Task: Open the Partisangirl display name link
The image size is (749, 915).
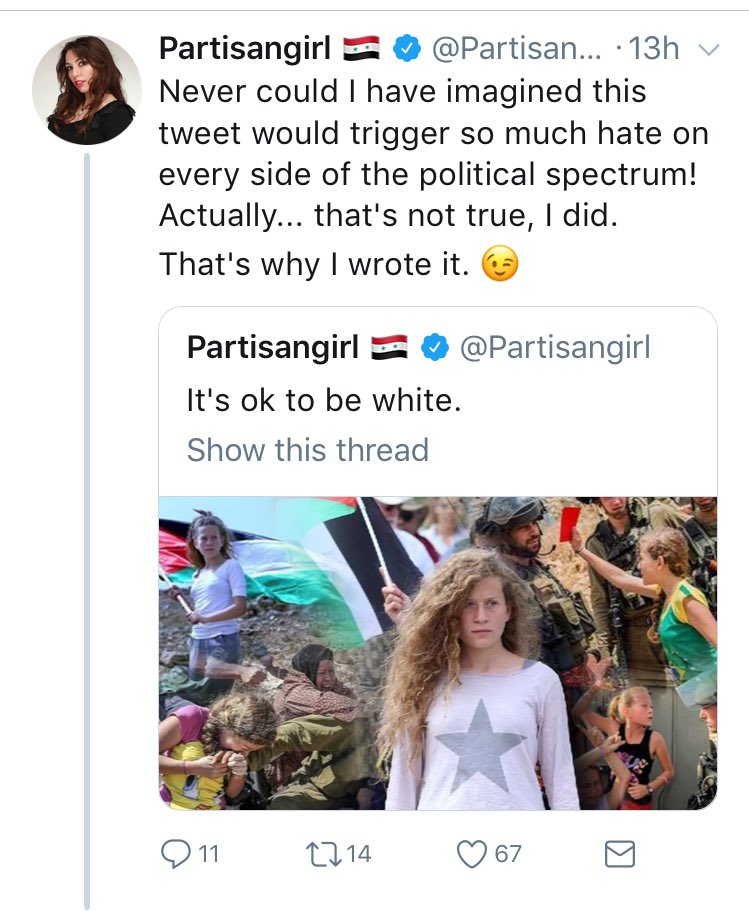Action: pyautogui.click(x=244, y=48)
